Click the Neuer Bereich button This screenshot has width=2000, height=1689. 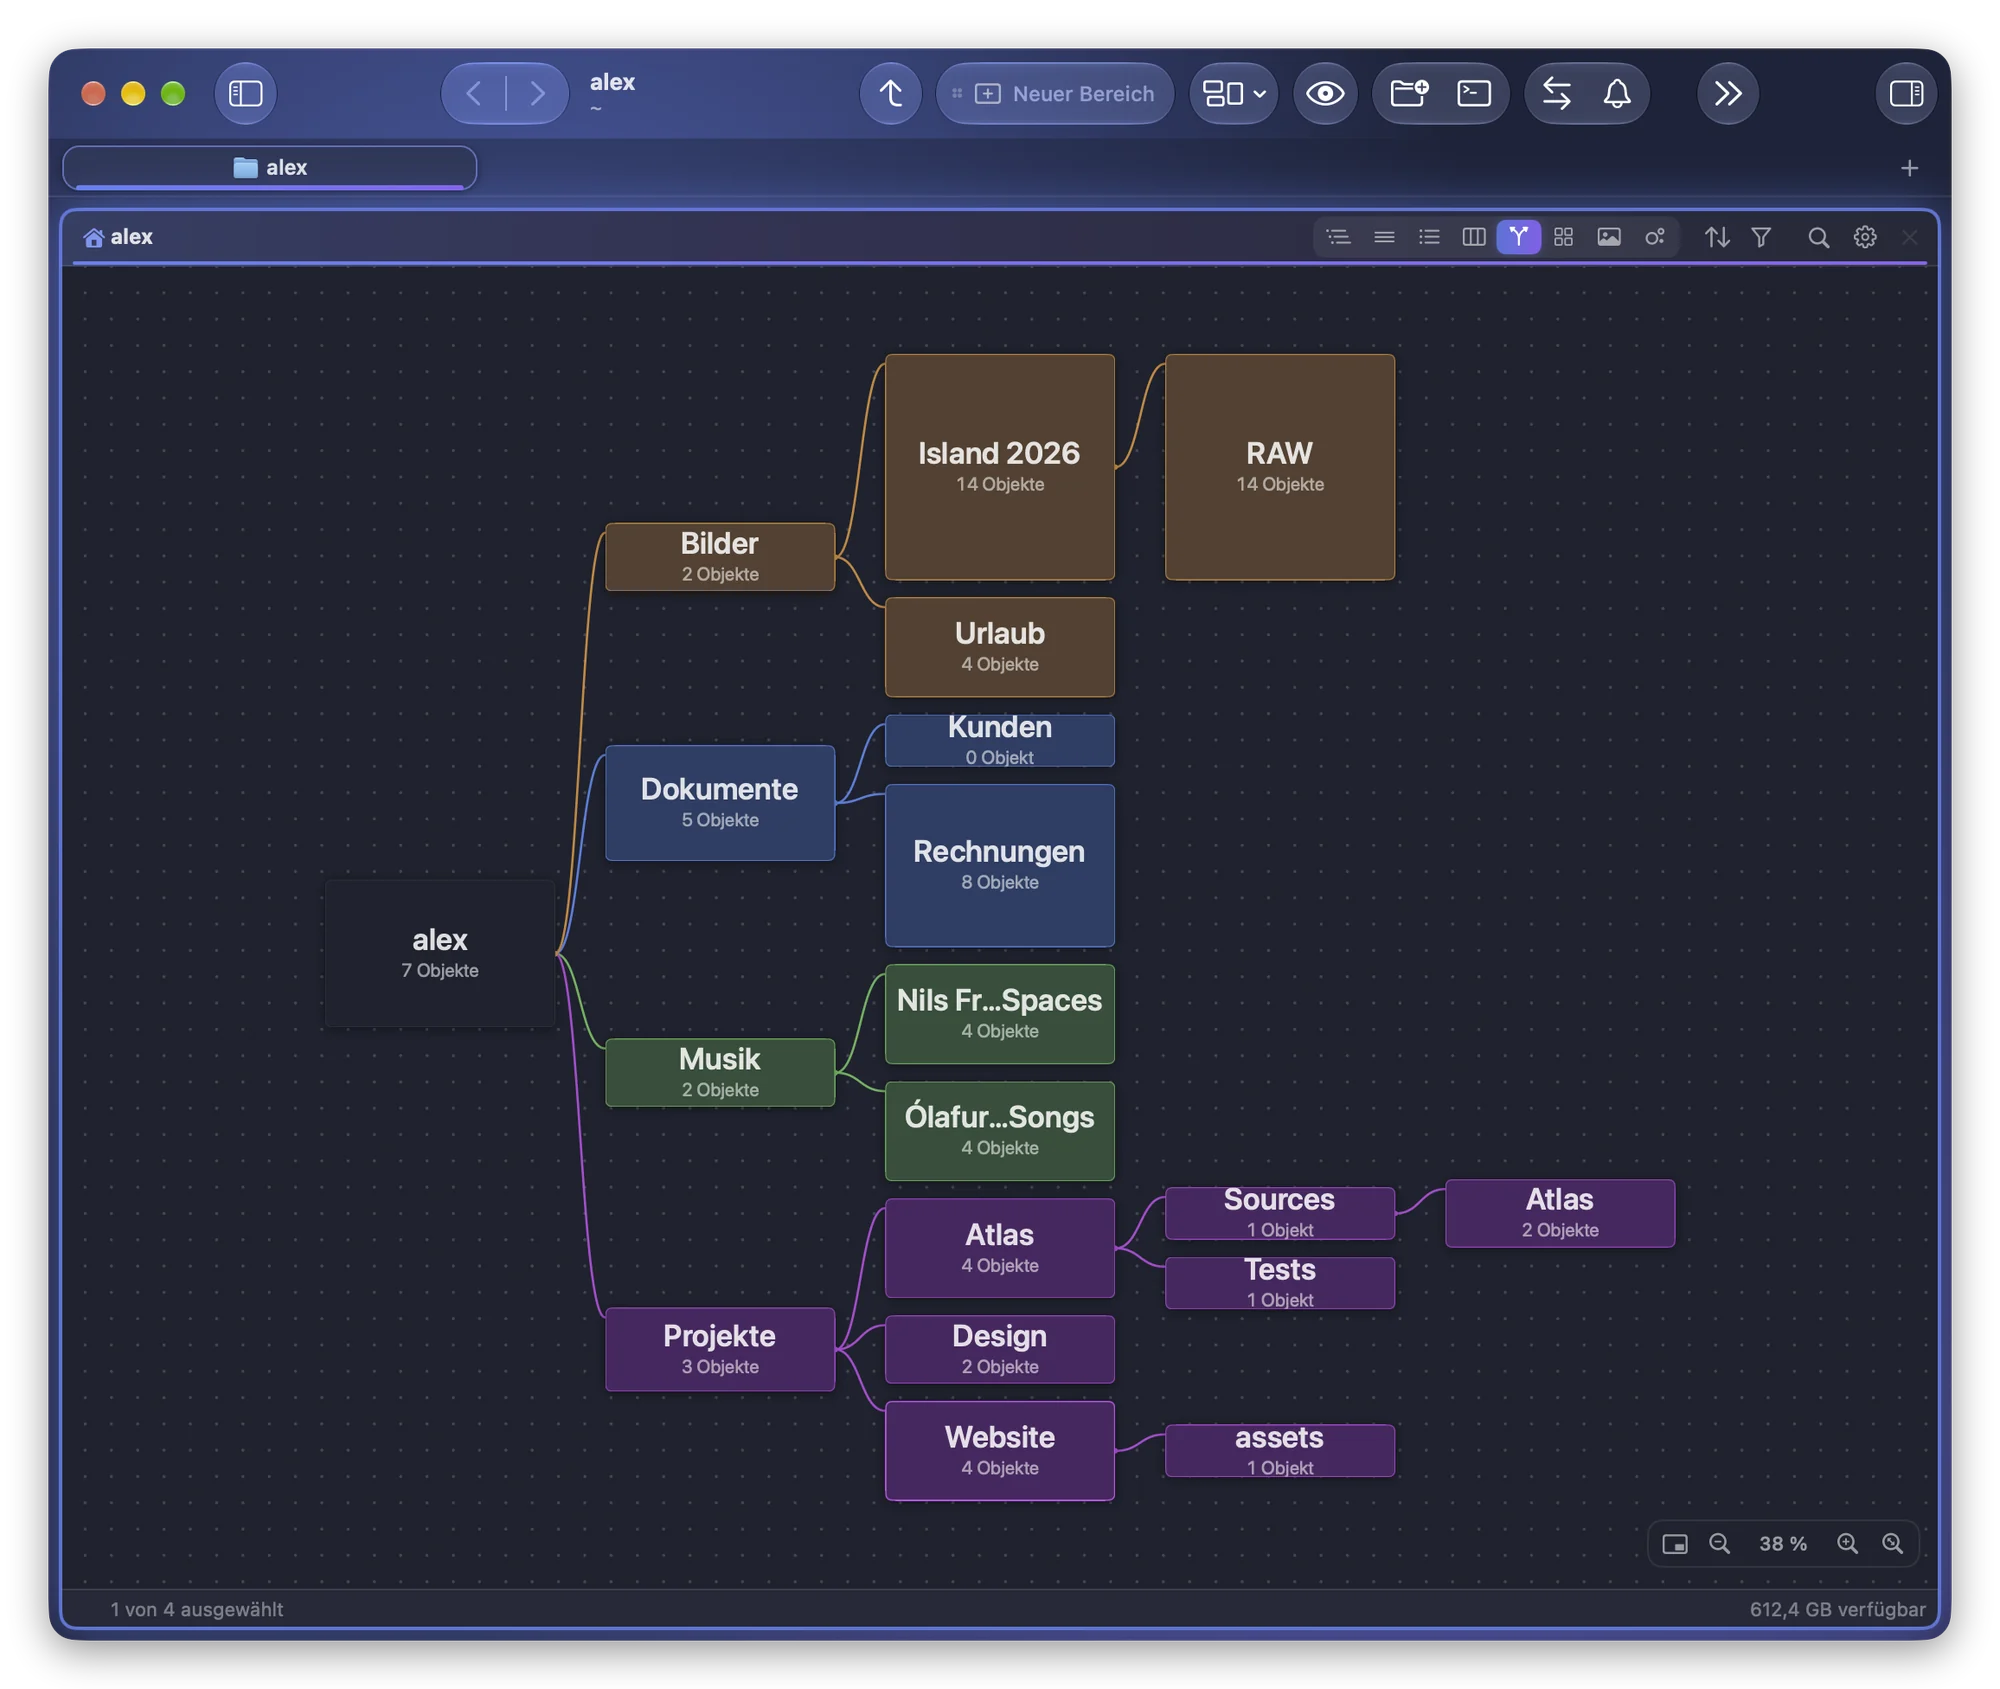click(1054, 93)
